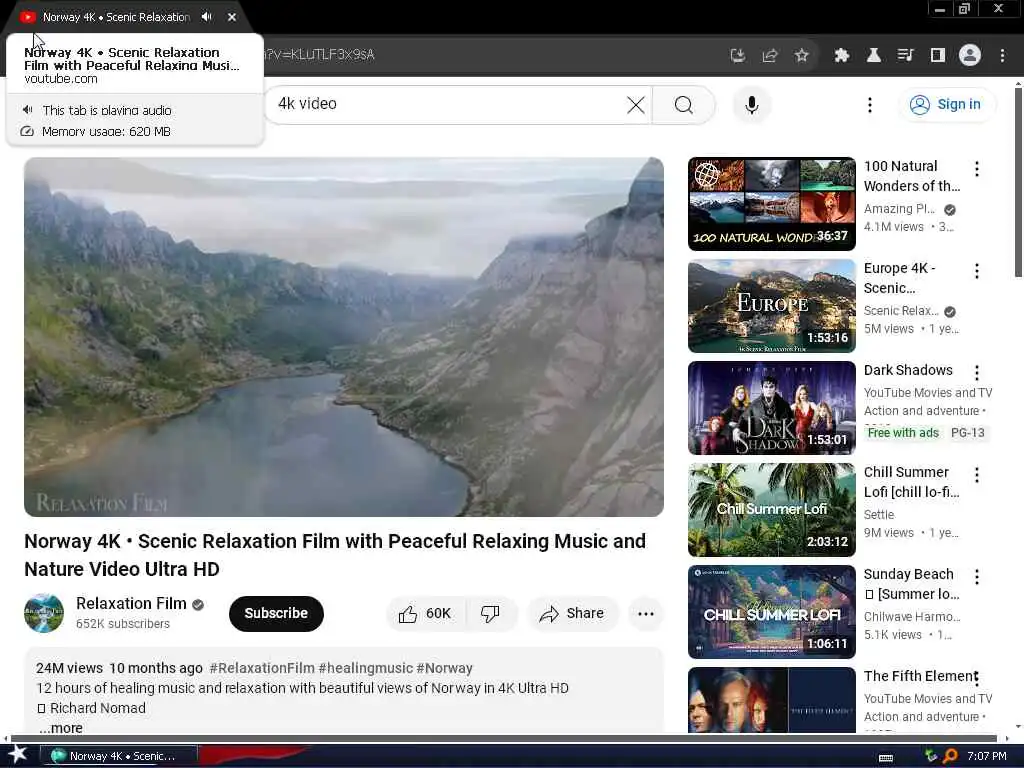Open 100 Natural Wonders thumbnail
The image size is (1024, 768).
coord(771,204)
